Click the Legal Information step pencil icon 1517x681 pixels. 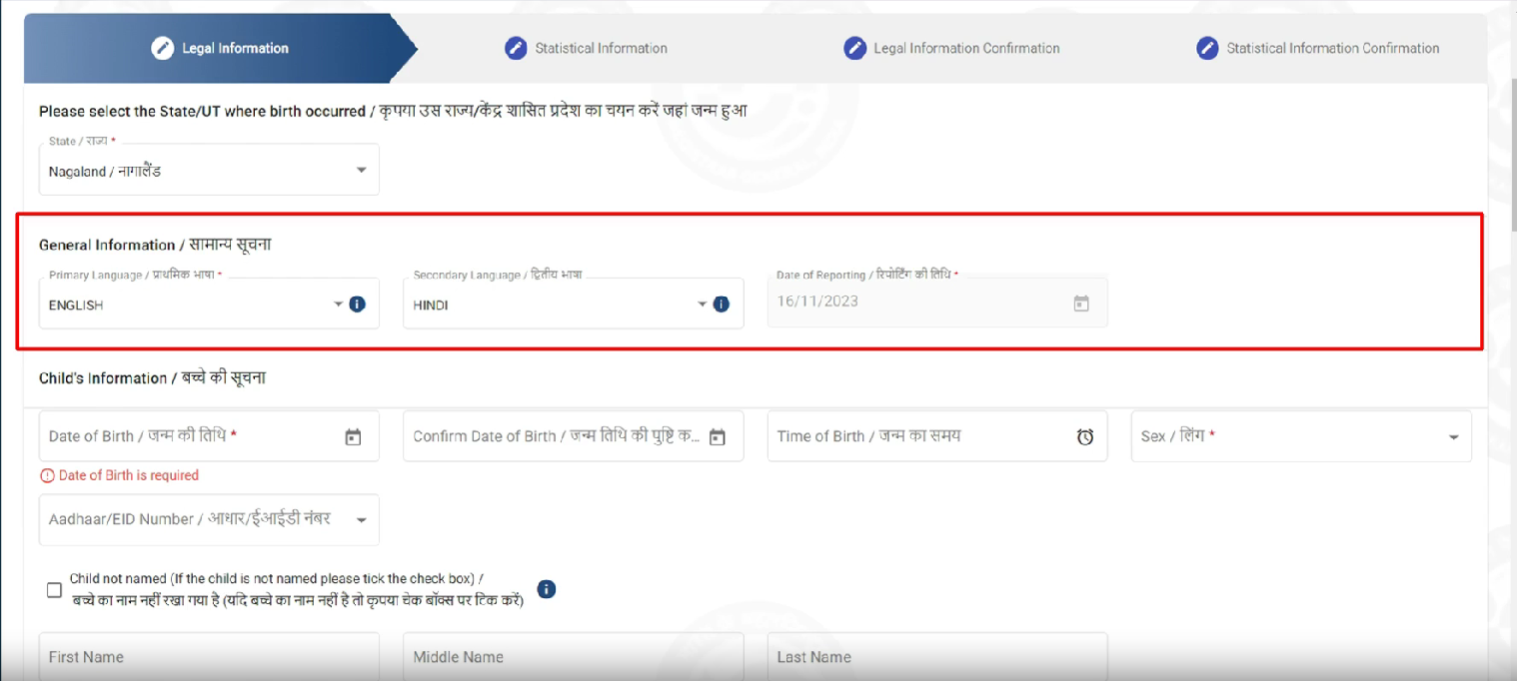coord(162,48)
